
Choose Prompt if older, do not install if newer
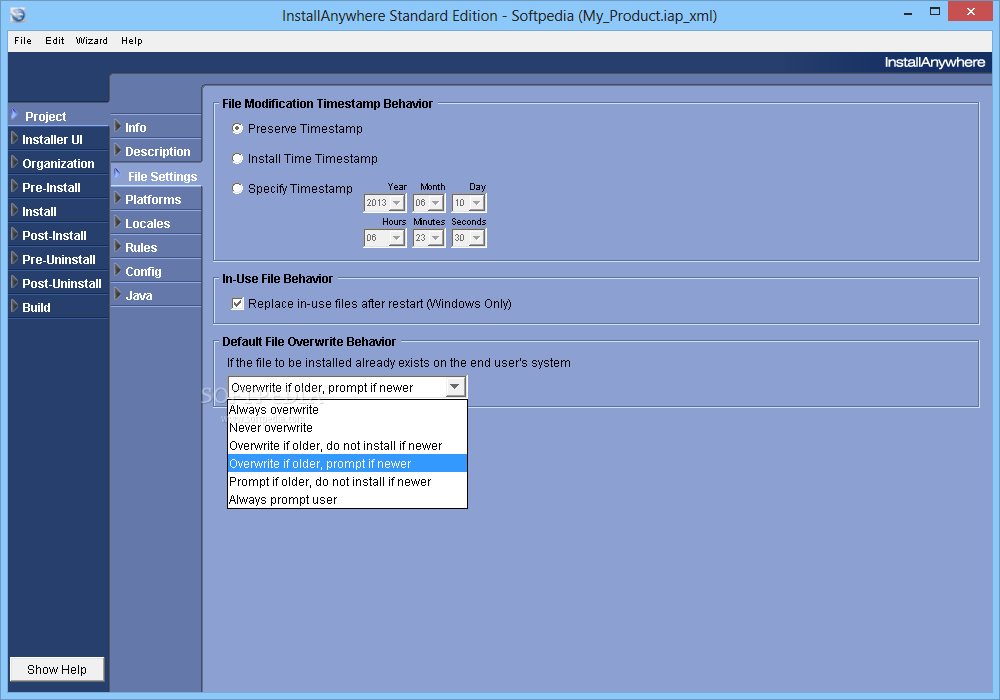[348, 482]
